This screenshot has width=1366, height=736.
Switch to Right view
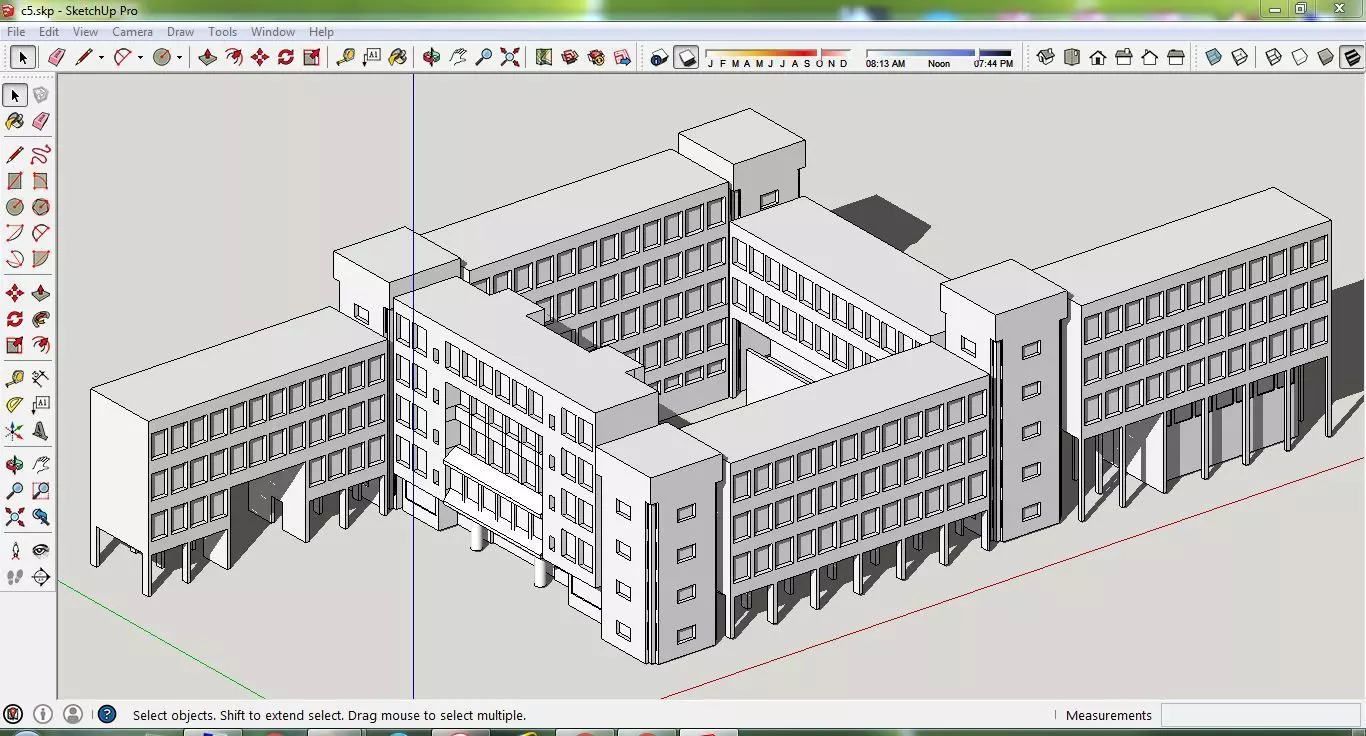(x=1124, y=57)
